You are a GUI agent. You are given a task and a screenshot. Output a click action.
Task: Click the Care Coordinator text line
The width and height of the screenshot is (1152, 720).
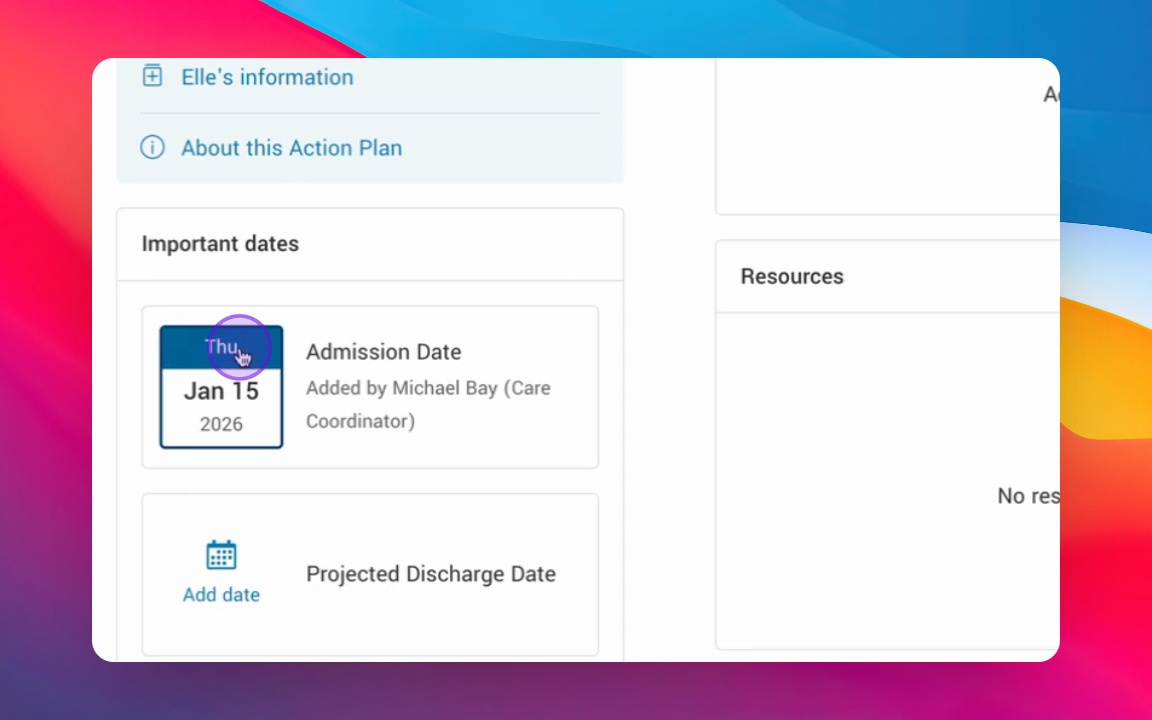point(360,421)
